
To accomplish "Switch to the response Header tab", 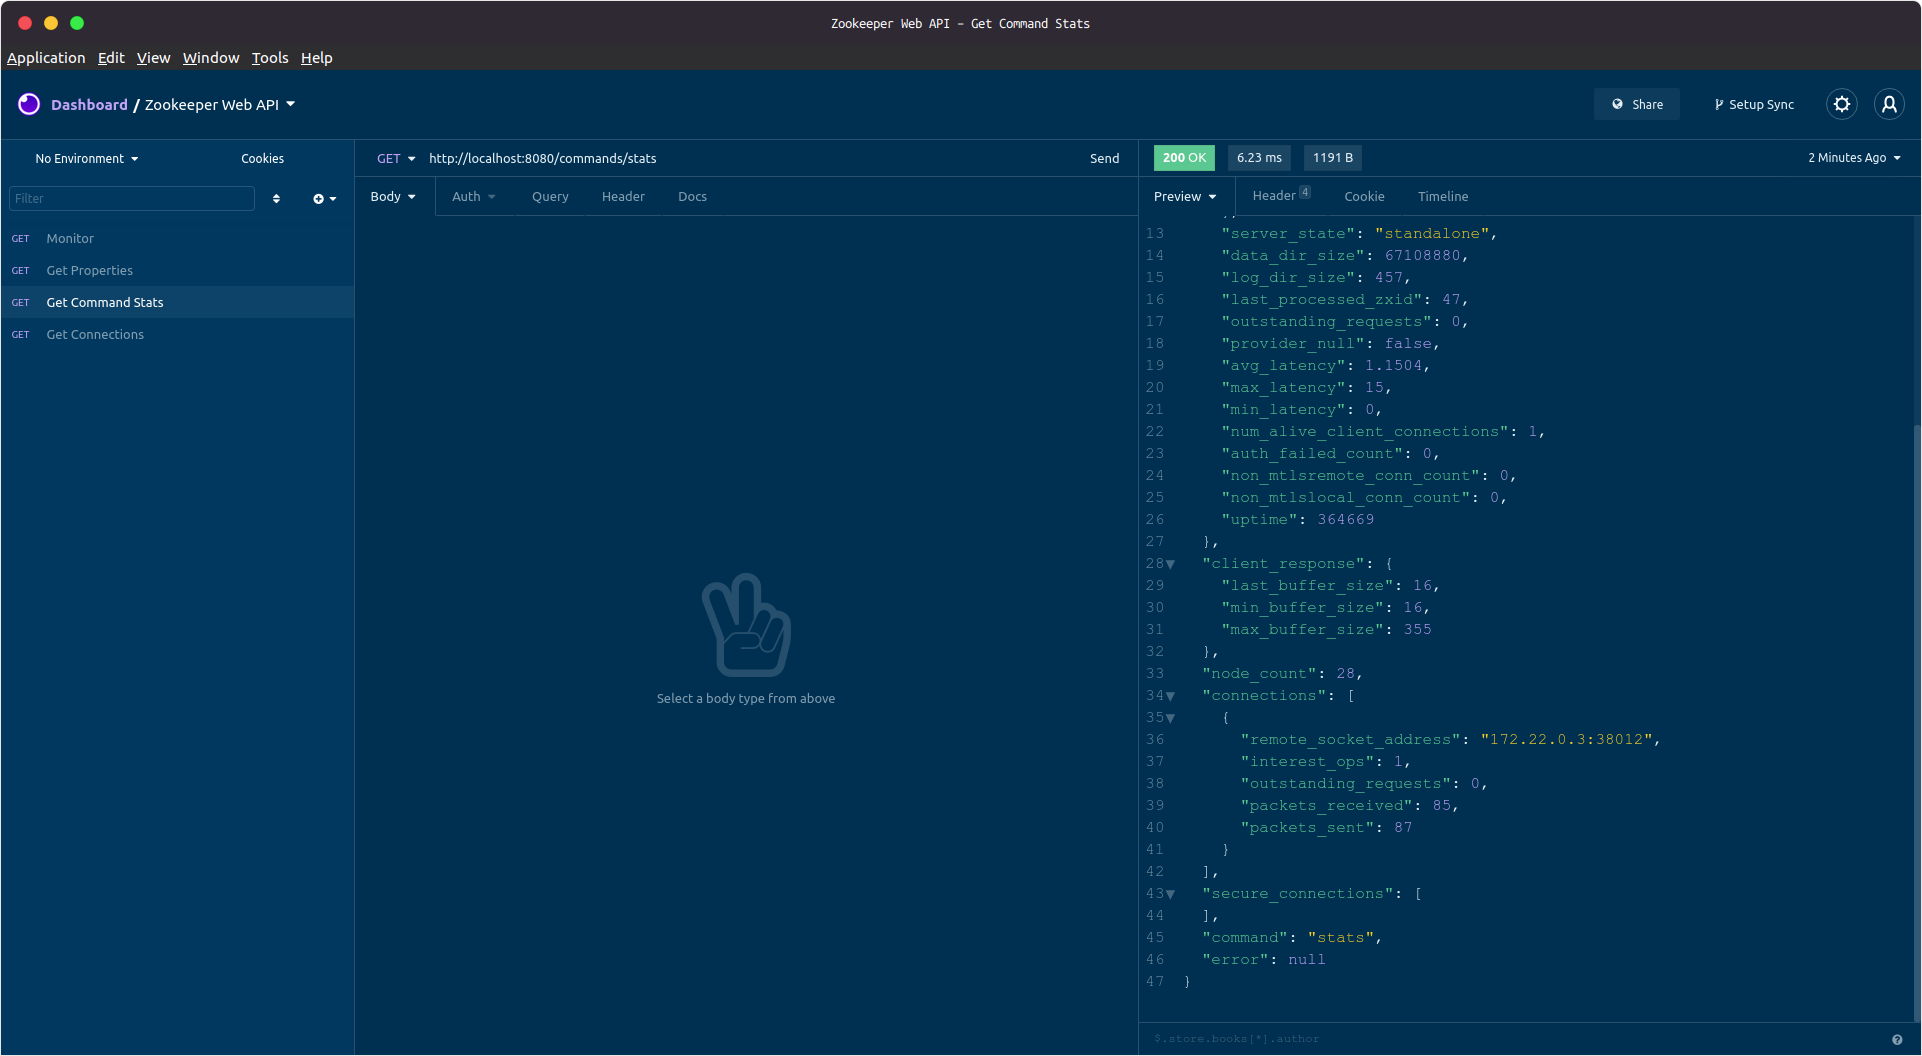I will pos(1281,196).
